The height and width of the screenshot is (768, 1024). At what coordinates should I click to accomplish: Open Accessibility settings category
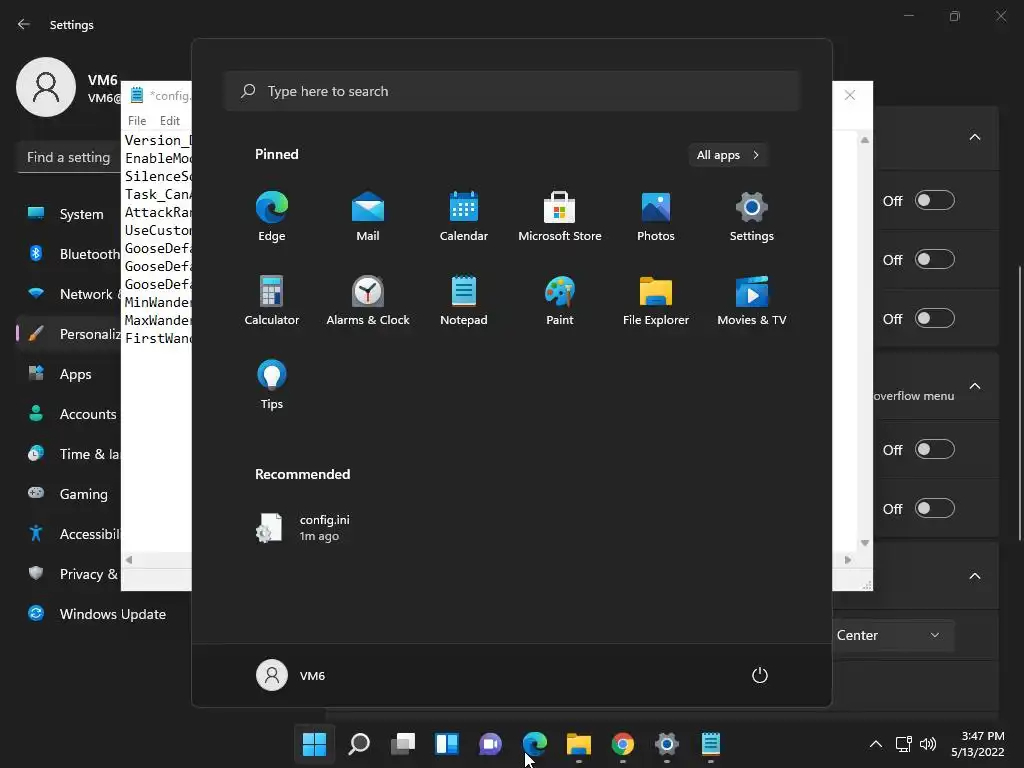click(69, 534)
